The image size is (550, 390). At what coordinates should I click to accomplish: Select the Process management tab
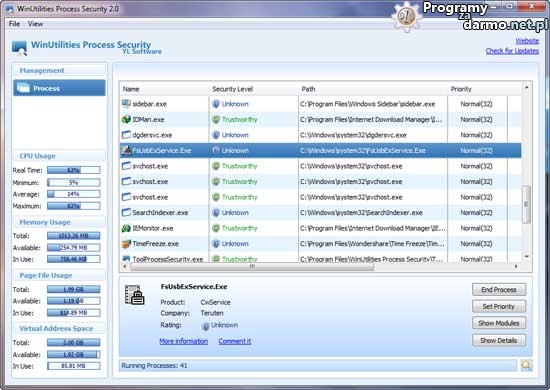[59, 88]
